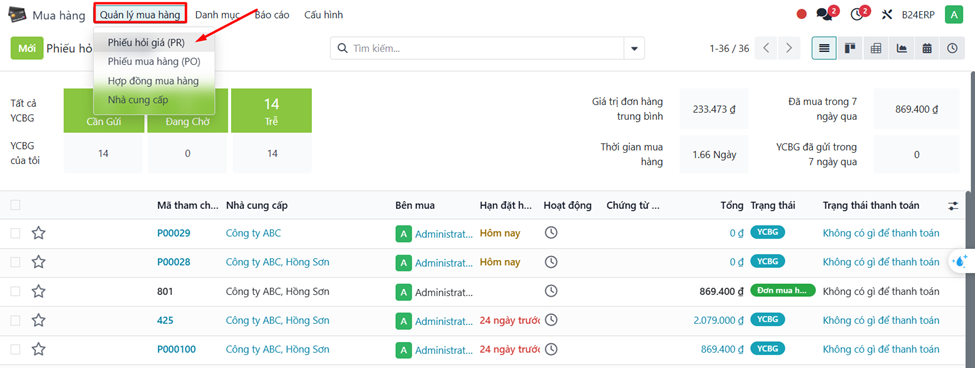Open activity clock for P000100 row
The height and width of the screenshot is (368, 975).
tap(550, 349)
